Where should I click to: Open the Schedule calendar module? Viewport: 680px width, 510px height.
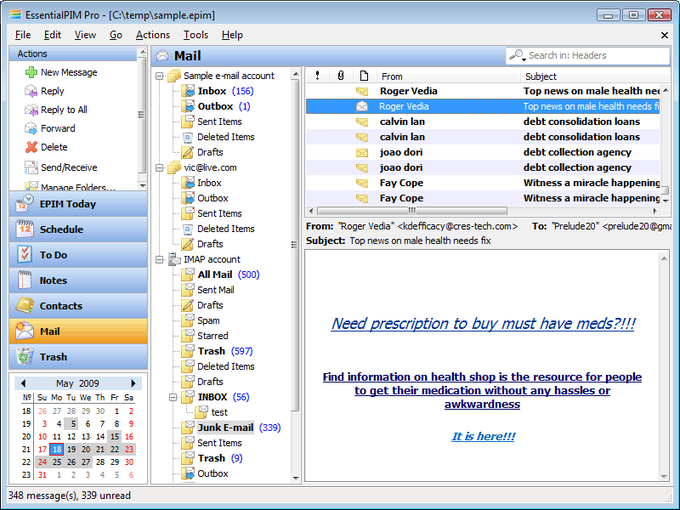click(x=78, y=229)
